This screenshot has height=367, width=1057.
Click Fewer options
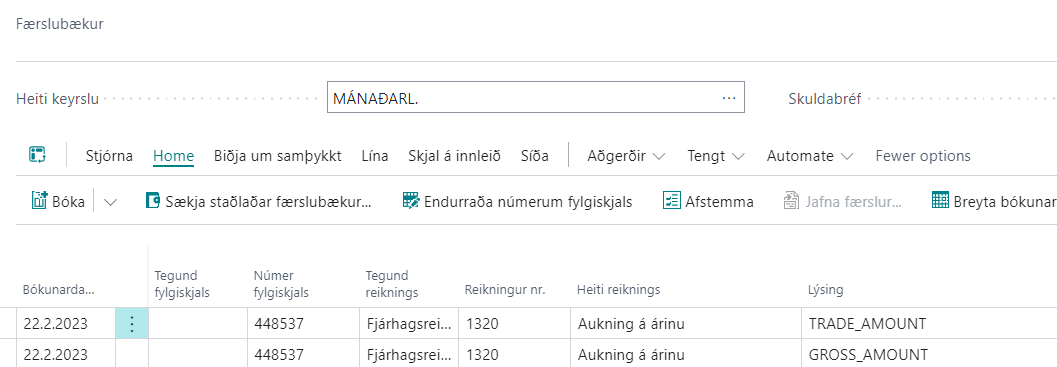coord(923,156)
